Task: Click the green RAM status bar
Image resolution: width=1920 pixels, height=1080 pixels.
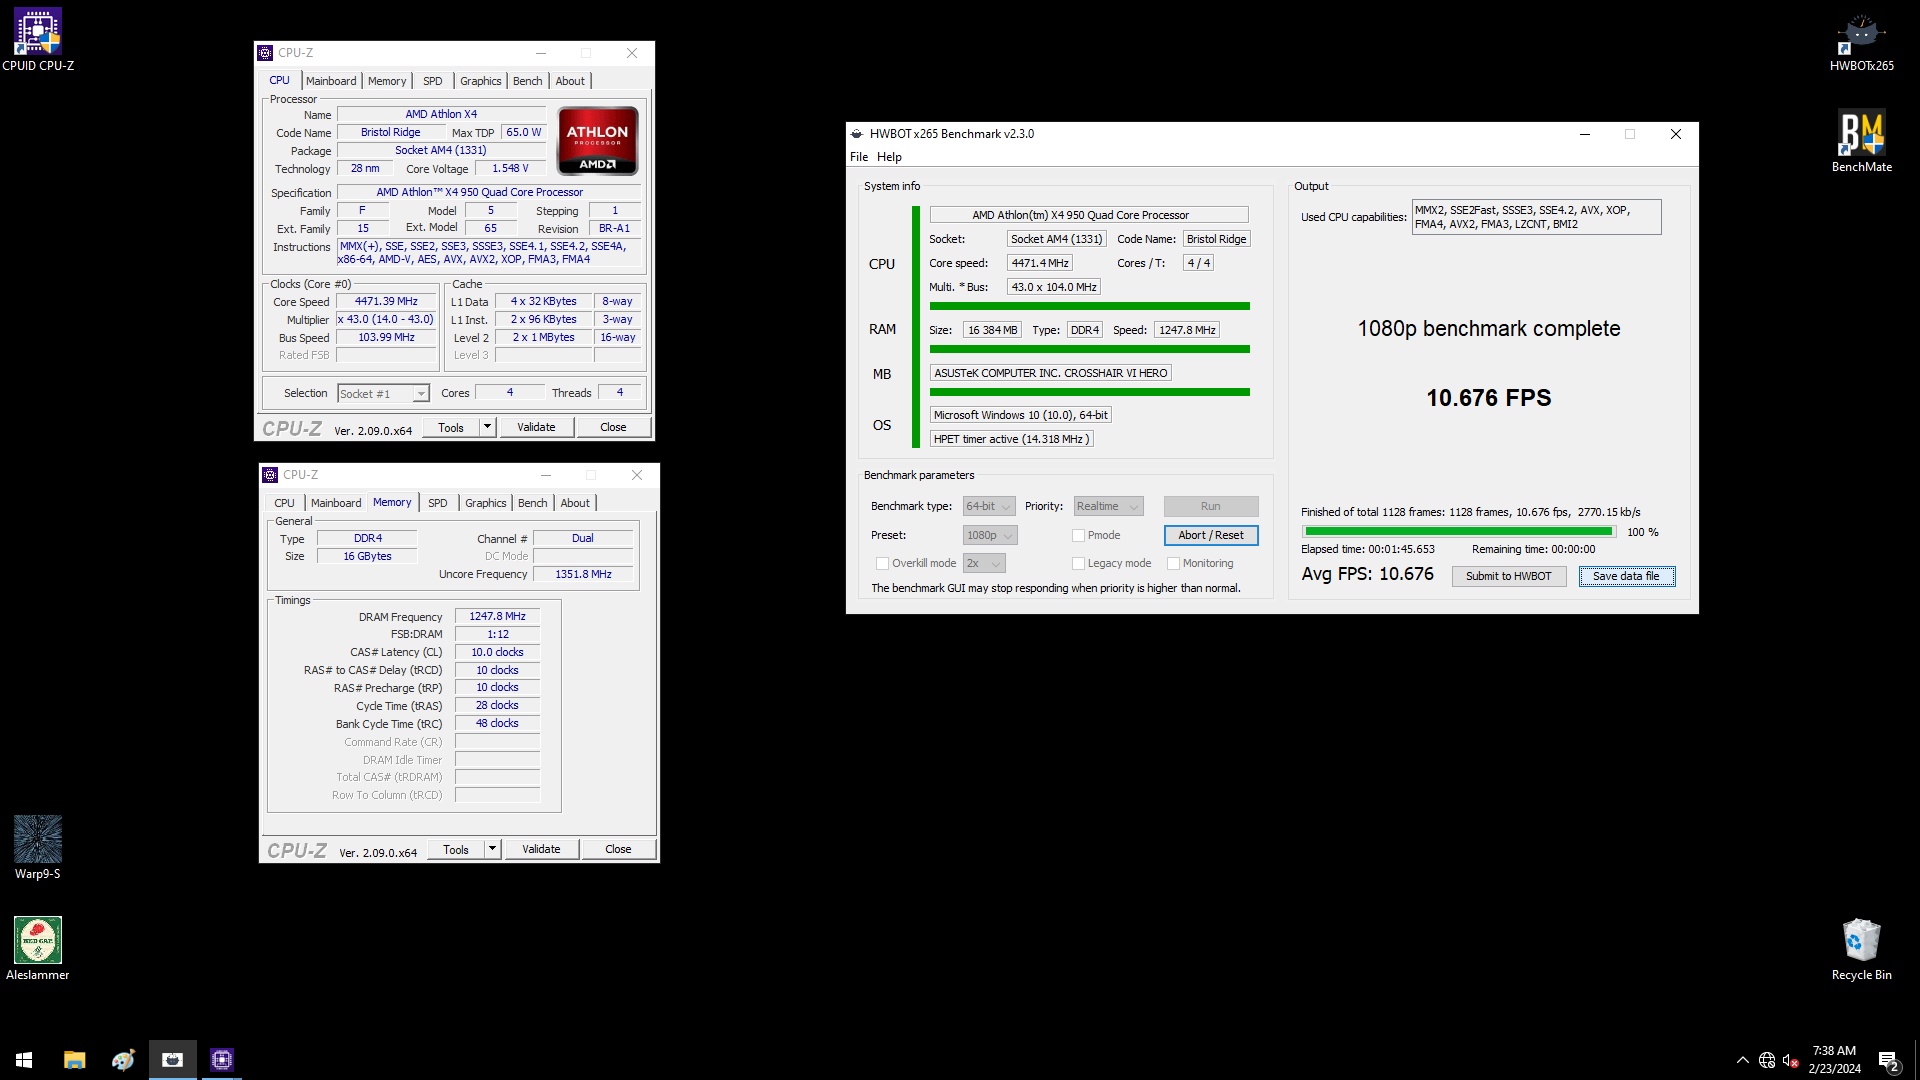Action: point(1090,350)
